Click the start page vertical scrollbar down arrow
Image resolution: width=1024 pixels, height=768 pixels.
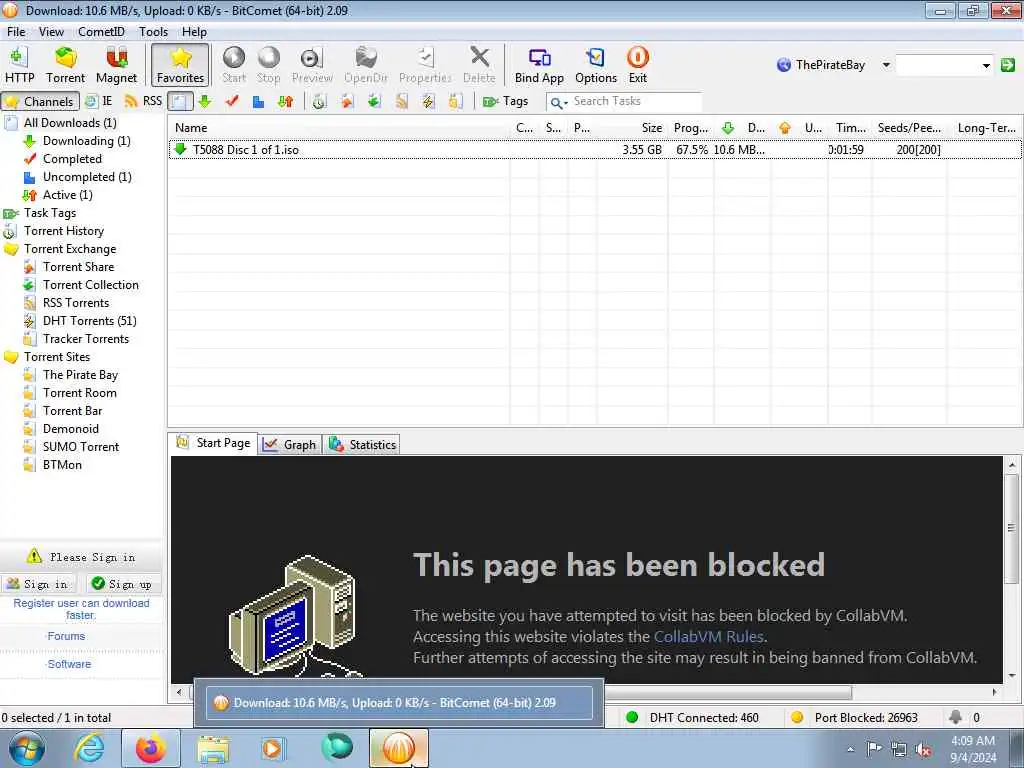(x=1012, y=676)
